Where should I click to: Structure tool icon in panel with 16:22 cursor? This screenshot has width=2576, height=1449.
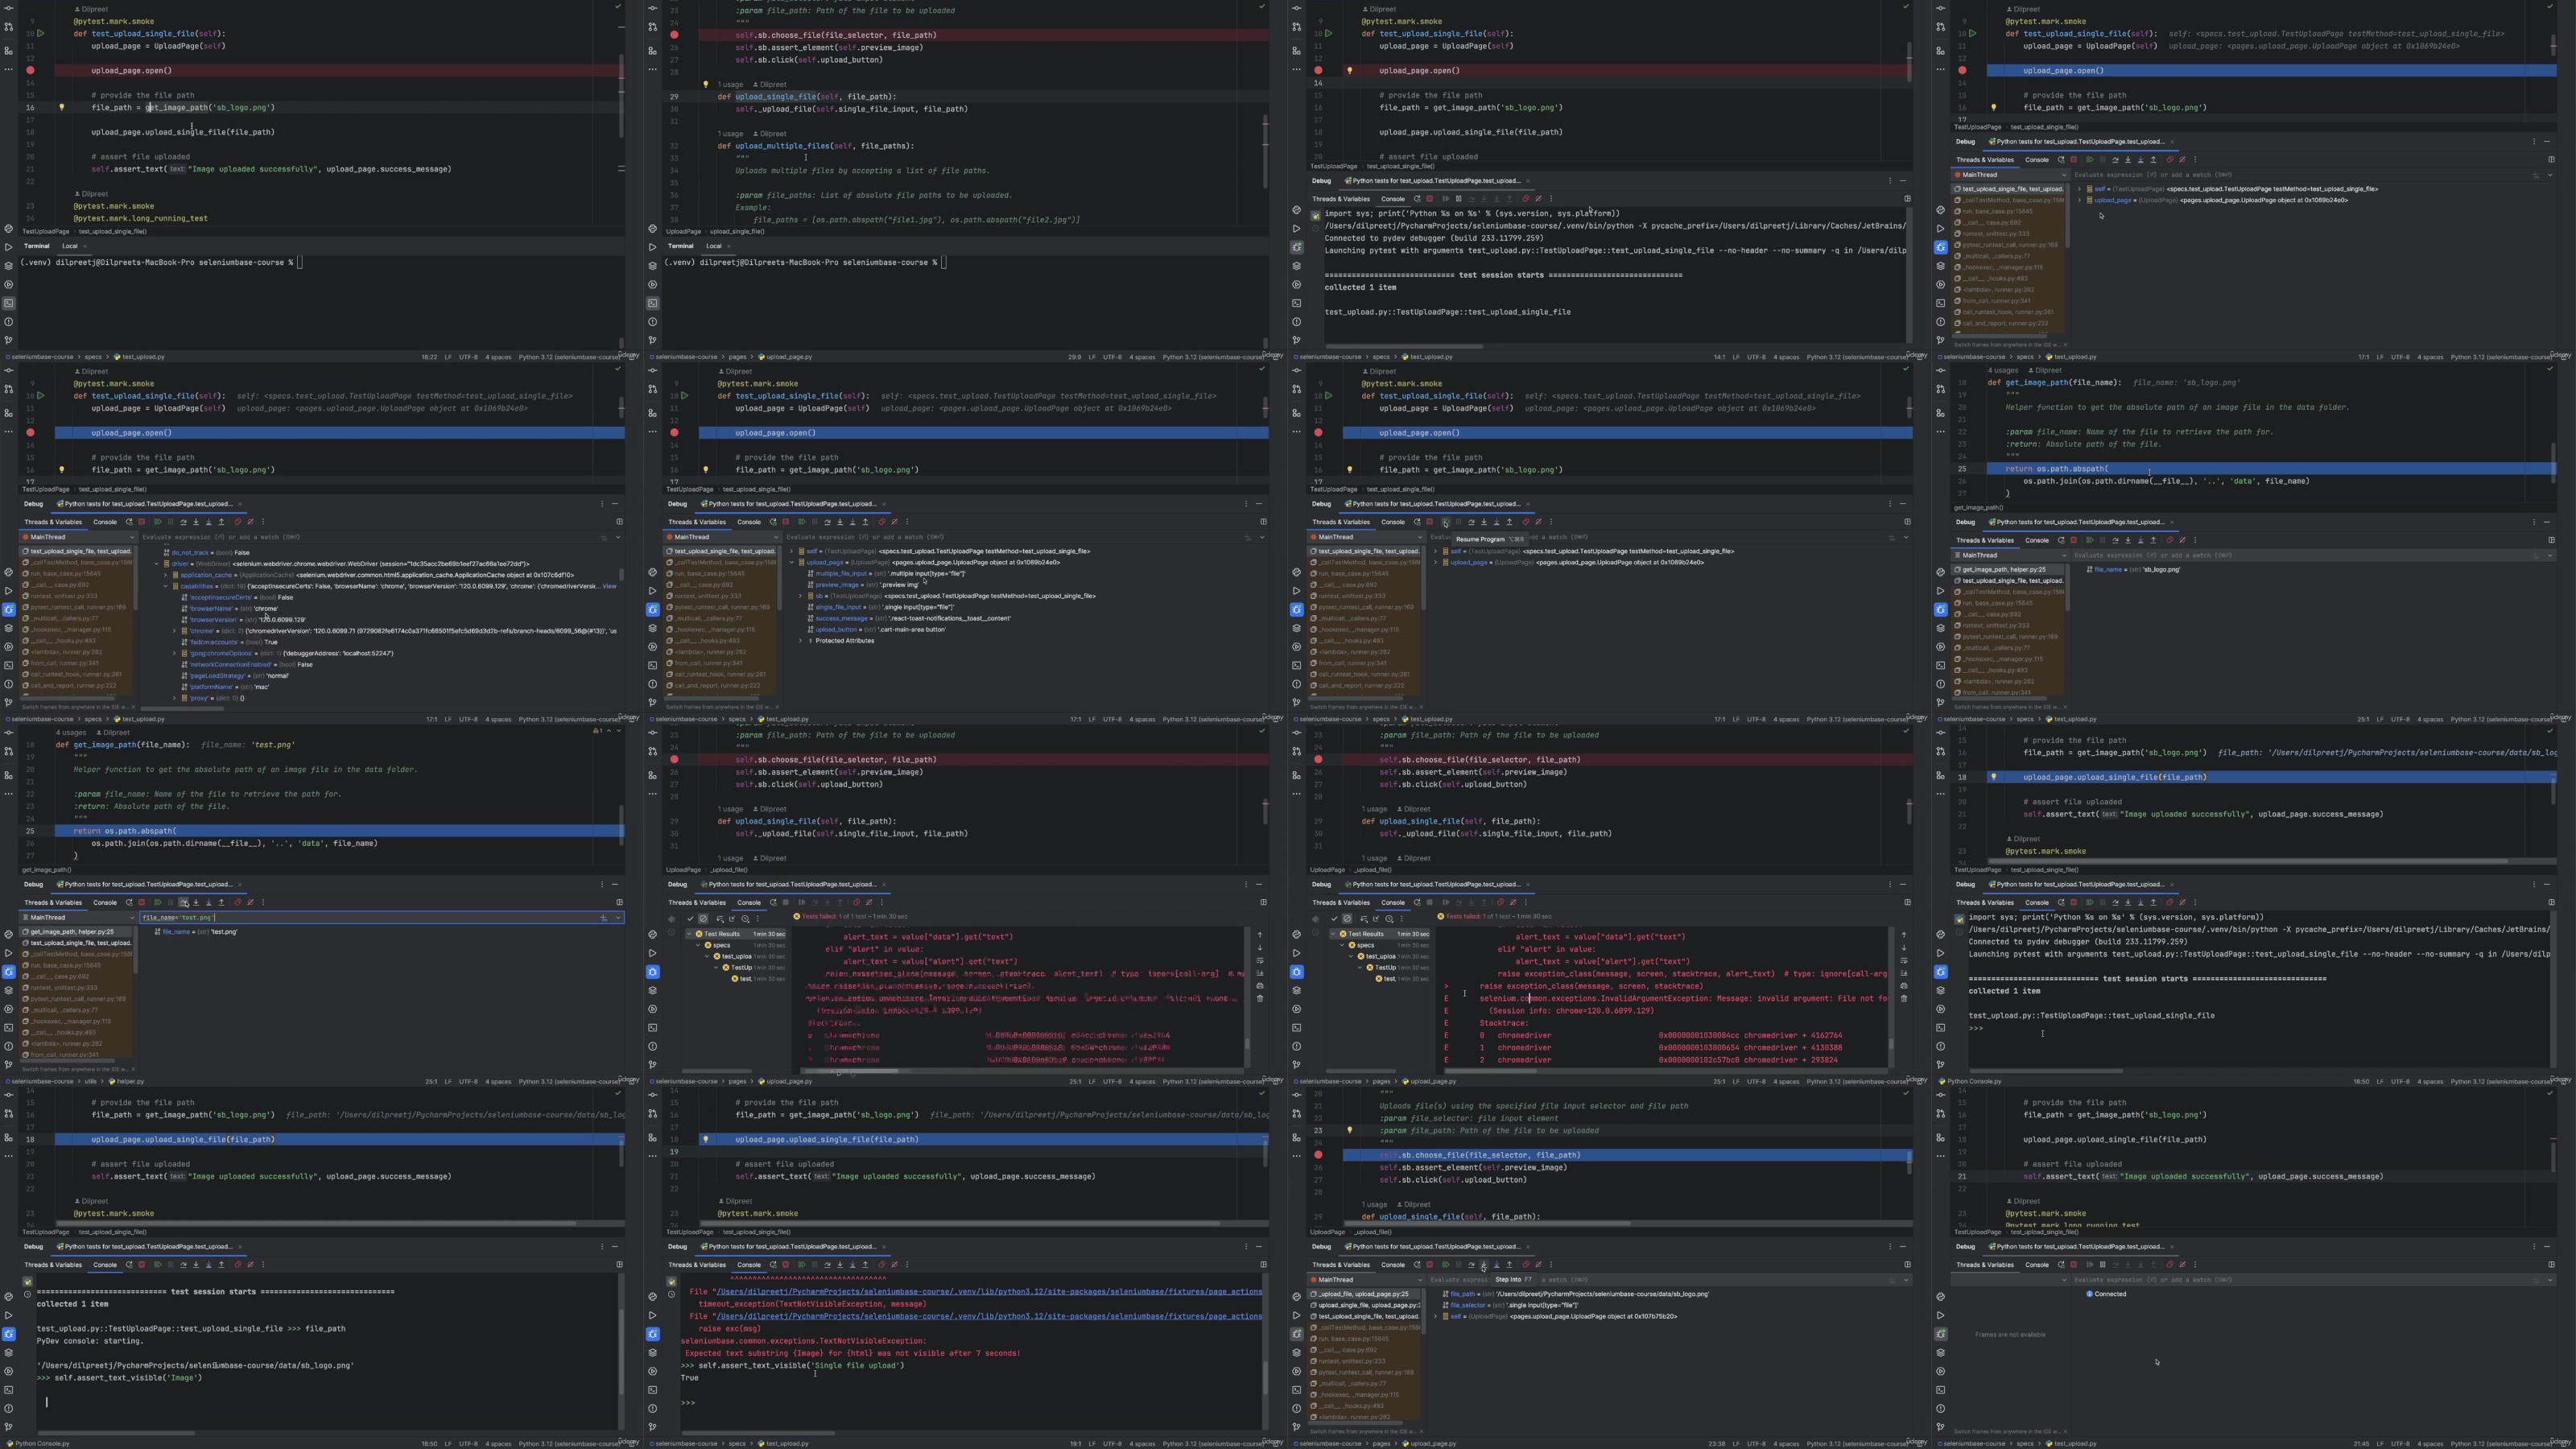point(9,51)
